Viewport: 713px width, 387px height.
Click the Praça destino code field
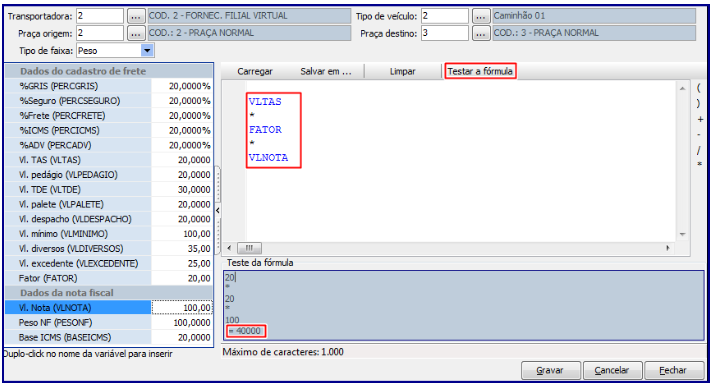pos(445,33)
